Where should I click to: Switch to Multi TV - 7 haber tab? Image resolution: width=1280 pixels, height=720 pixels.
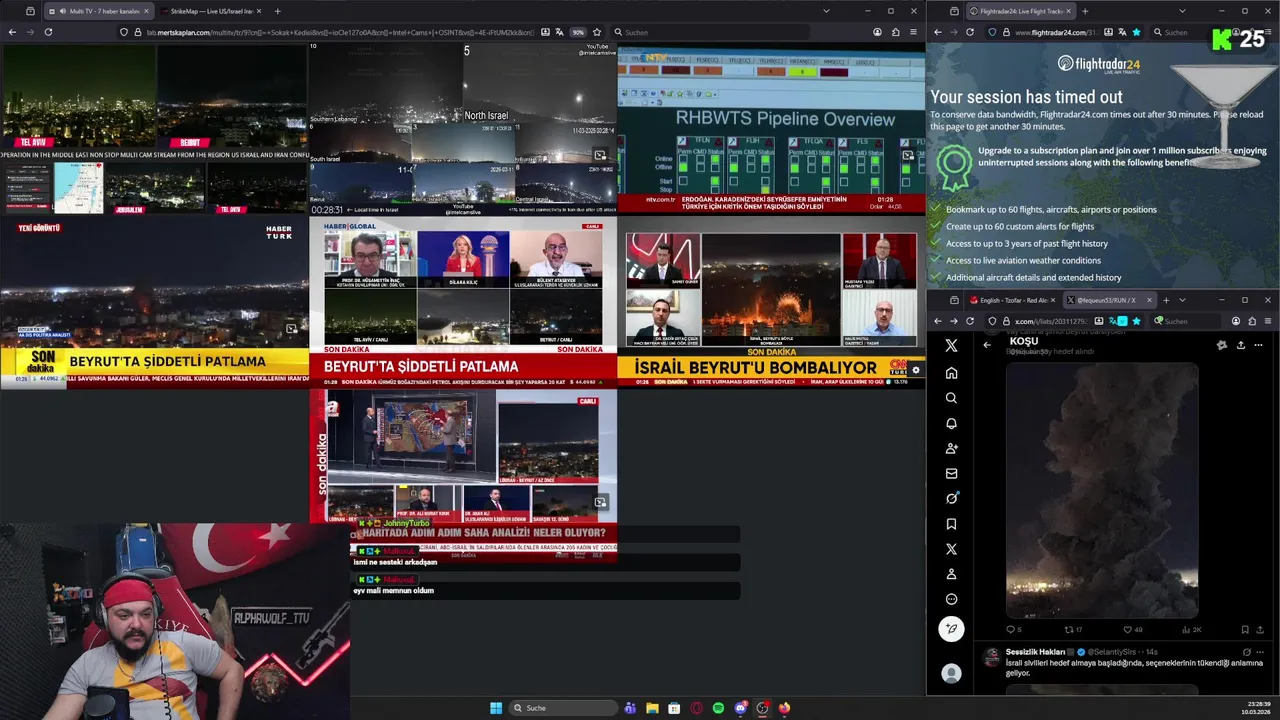point(101,11)
